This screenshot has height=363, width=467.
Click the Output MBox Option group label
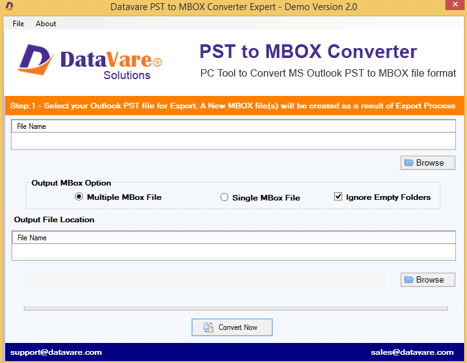[71, 183]
